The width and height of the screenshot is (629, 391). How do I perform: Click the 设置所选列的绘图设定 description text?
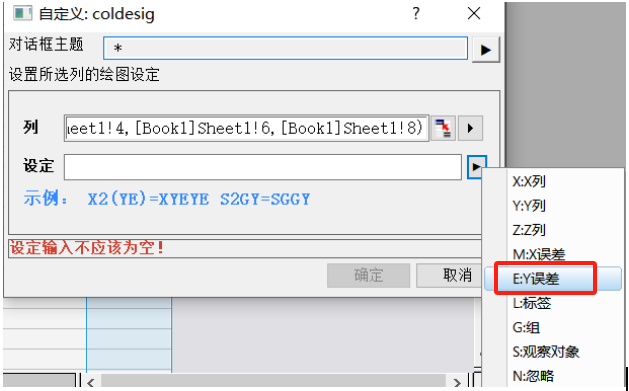84,75
